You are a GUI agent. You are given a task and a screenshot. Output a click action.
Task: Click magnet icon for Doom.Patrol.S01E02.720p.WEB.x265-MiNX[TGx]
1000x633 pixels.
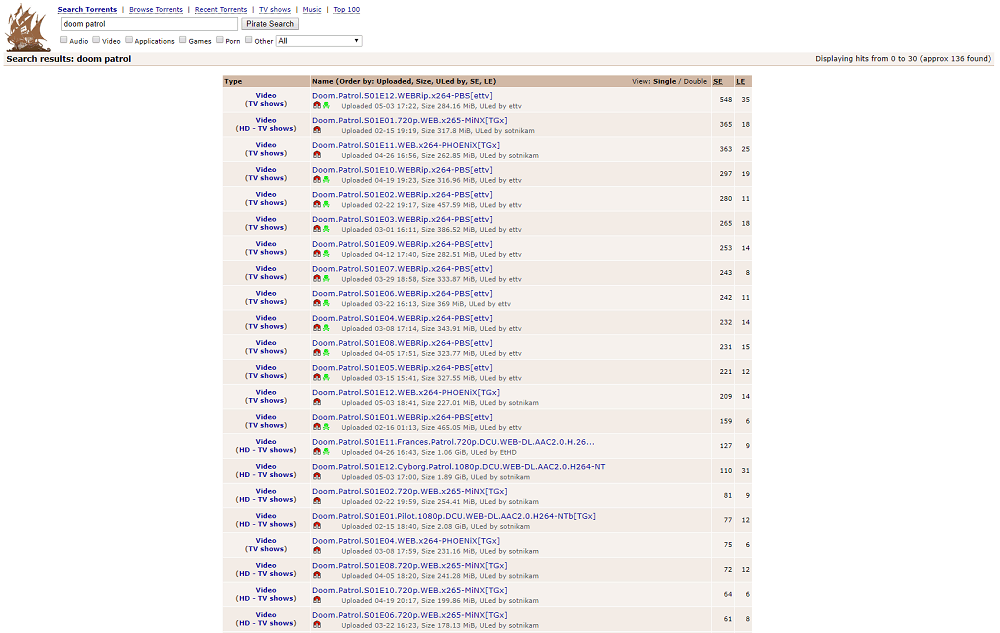click(x=317, y=501)
